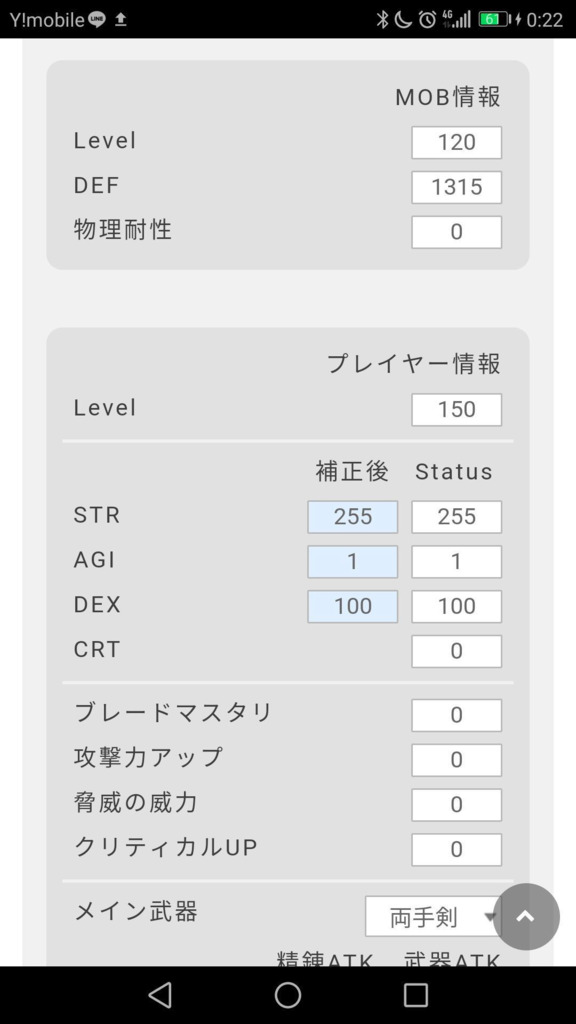Screen dimensions: 576x1024
Task: Select the STR Status input field
Action: coord(456,517)
